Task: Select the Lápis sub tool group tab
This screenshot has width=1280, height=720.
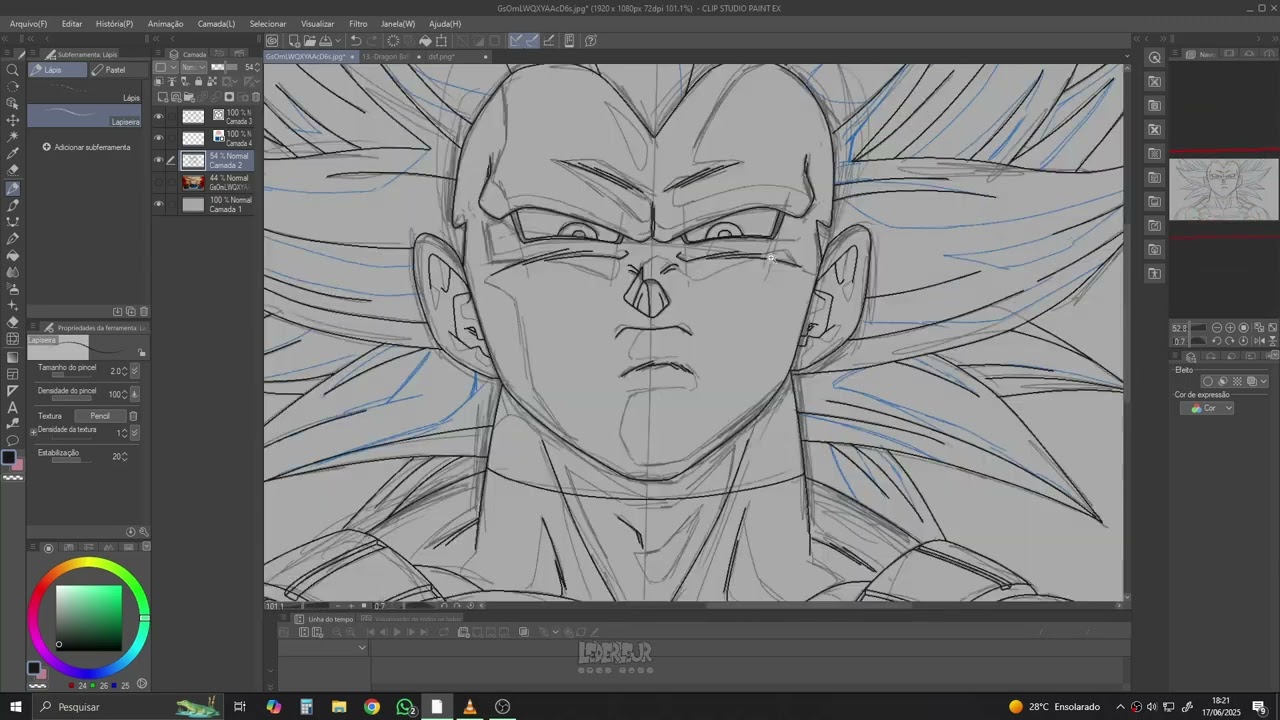Action: 57,70
